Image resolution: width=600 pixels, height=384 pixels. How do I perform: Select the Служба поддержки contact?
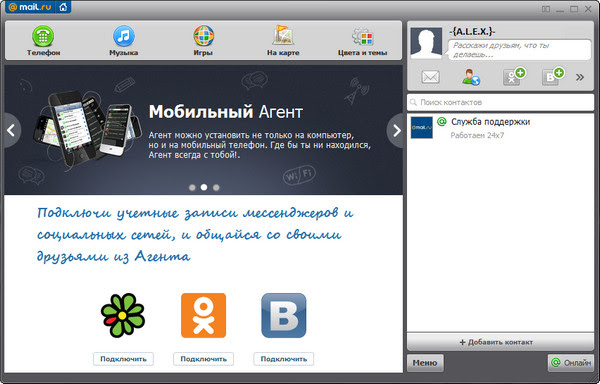point(500,128)
